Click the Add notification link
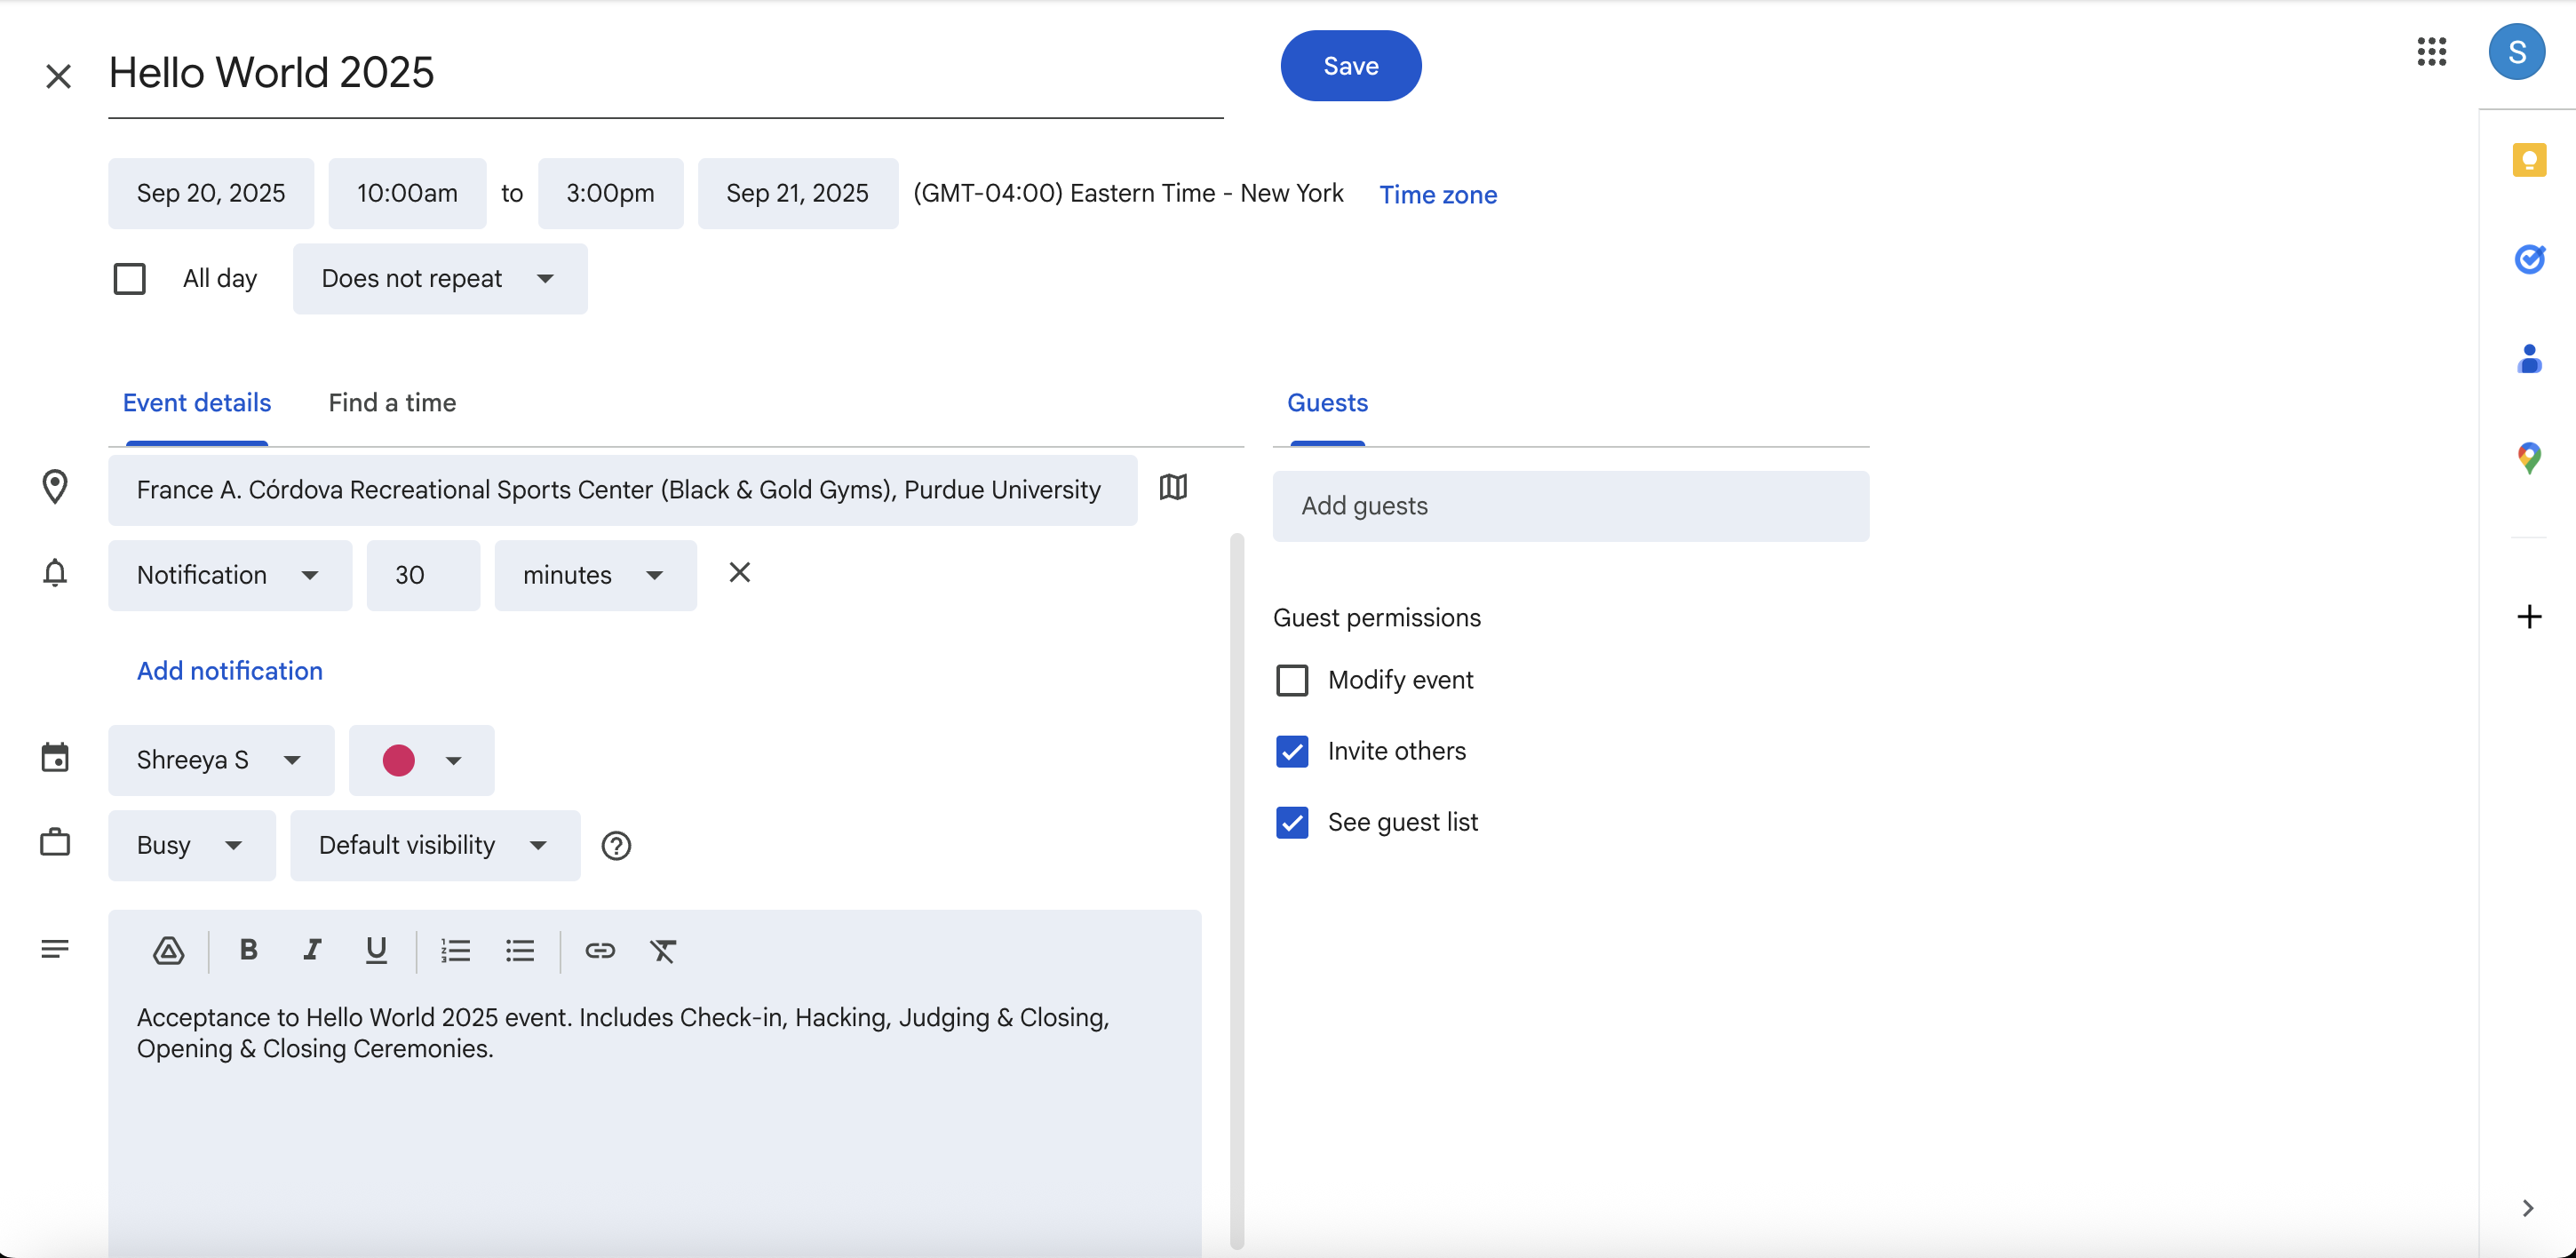Screen dimensions: 2576x1258 pyautogui.click(x=230, y=671)
